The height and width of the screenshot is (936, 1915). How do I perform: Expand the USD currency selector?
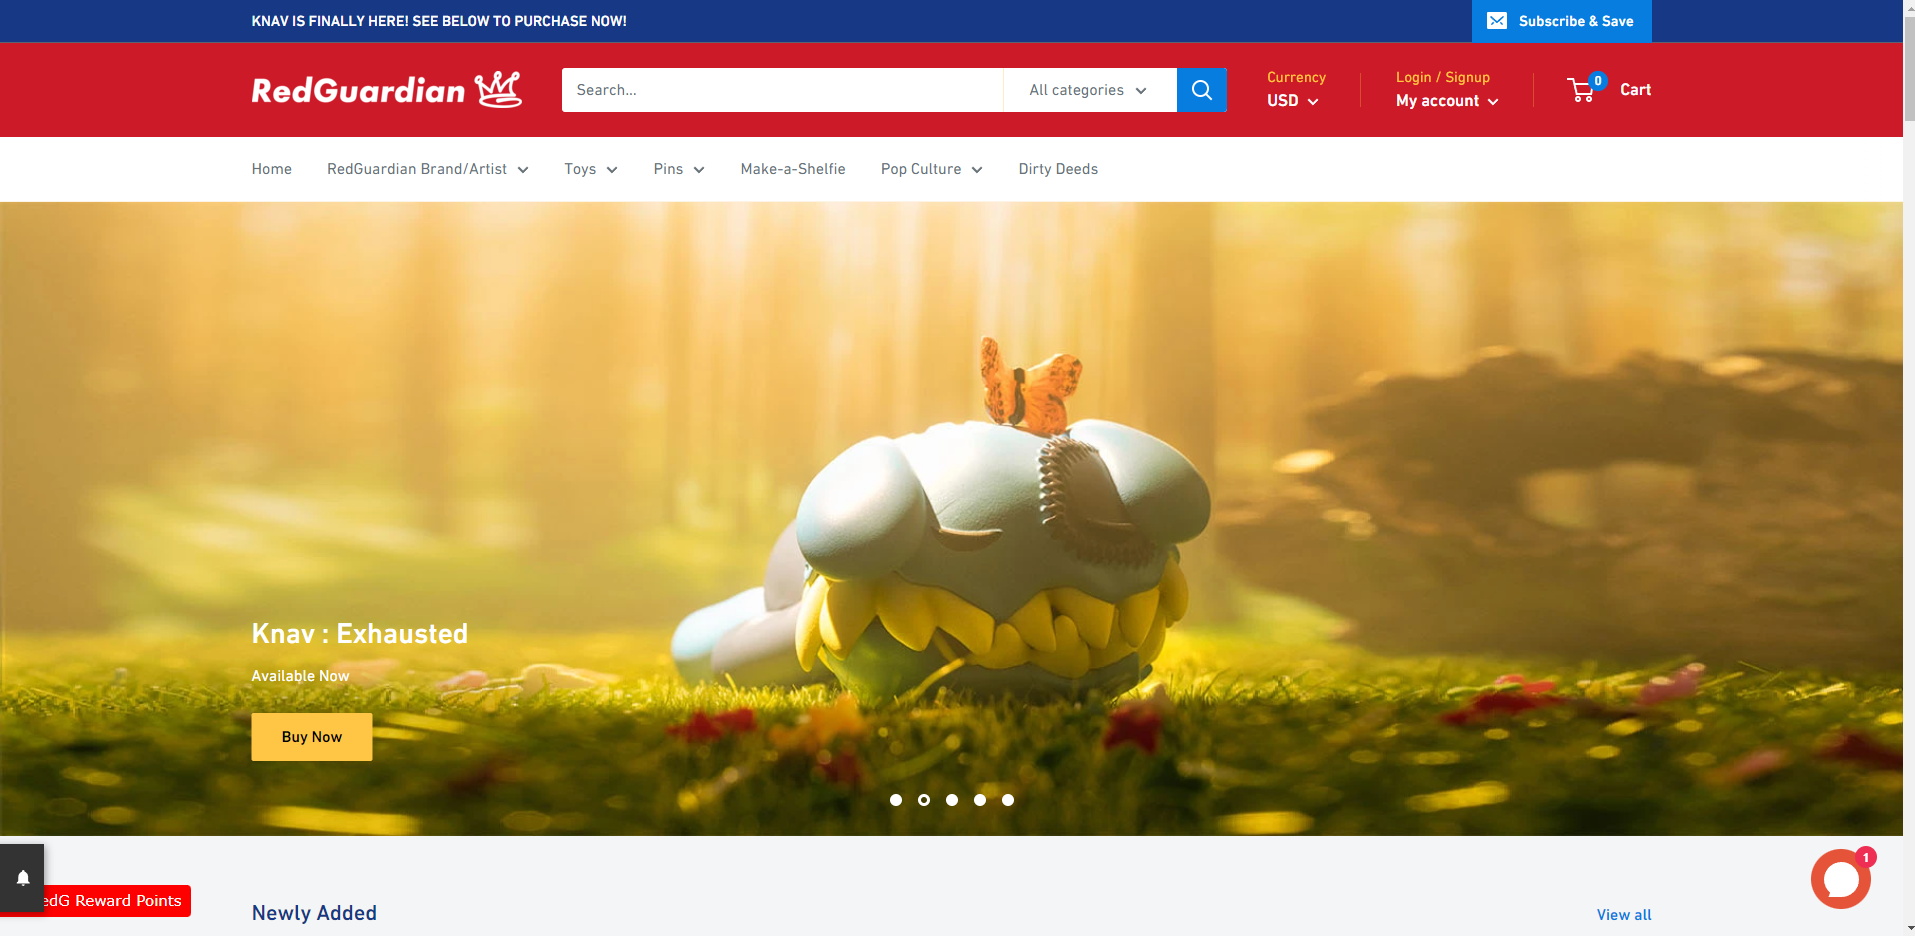click(1292, 101)
